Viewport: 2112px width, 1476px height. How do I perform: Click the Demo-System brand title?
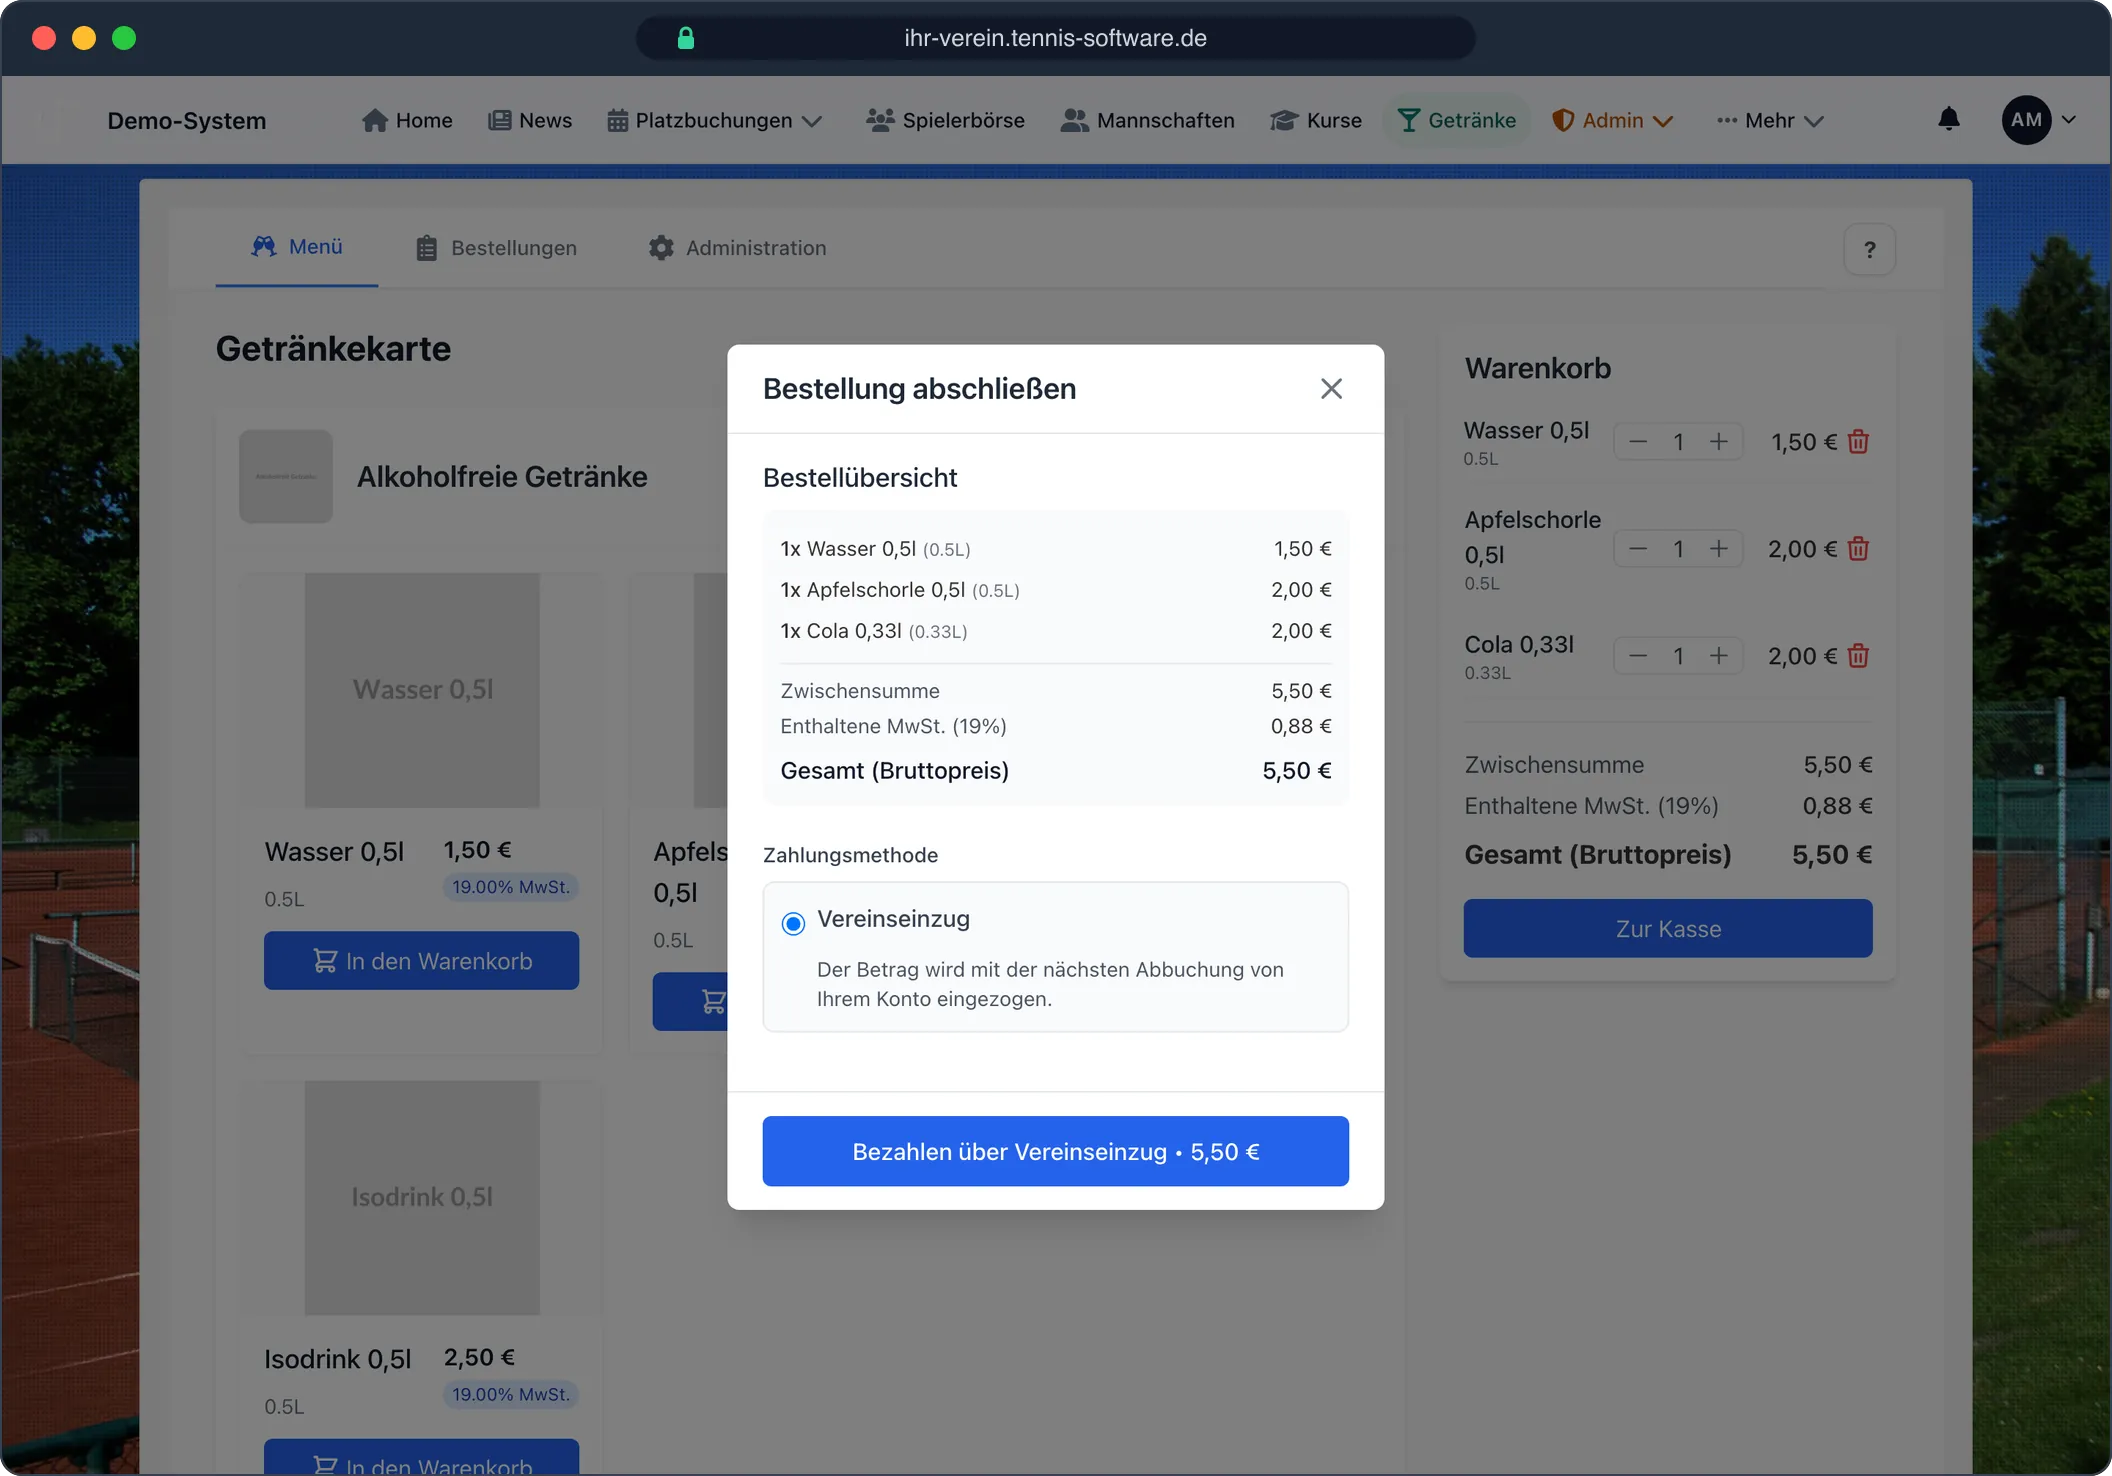click(x=187, y=120)
